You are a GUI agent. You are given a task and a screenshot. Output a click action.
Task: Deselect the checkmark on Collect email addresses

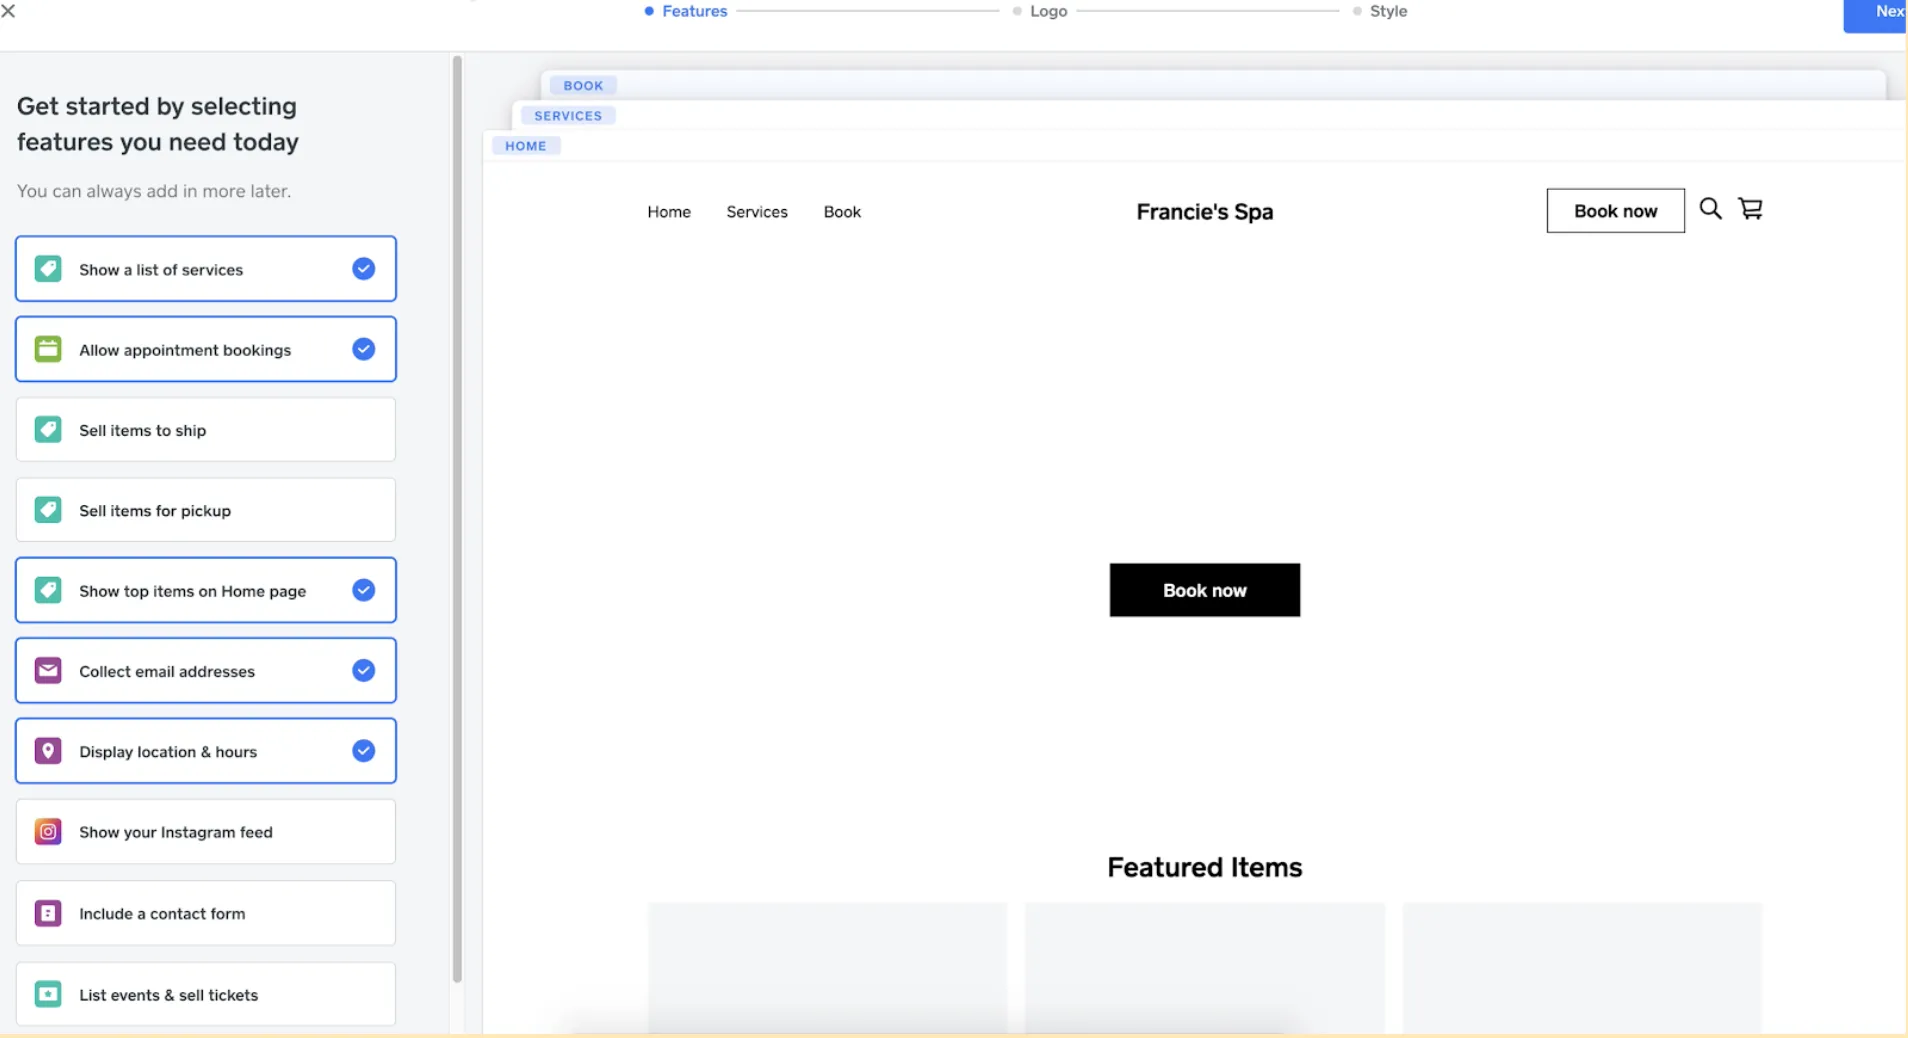[363, 671]
